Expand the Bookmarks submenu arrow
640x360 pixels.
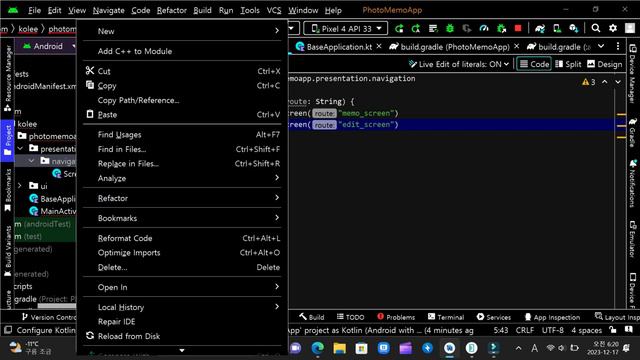(x=277, y=218)
